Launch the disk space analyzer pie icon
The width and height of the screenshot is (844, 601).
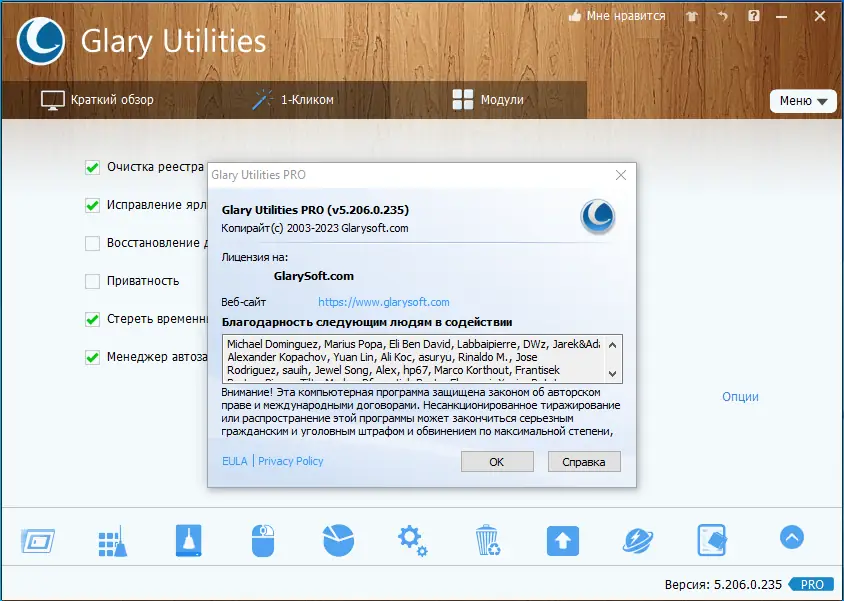[338, 540]
